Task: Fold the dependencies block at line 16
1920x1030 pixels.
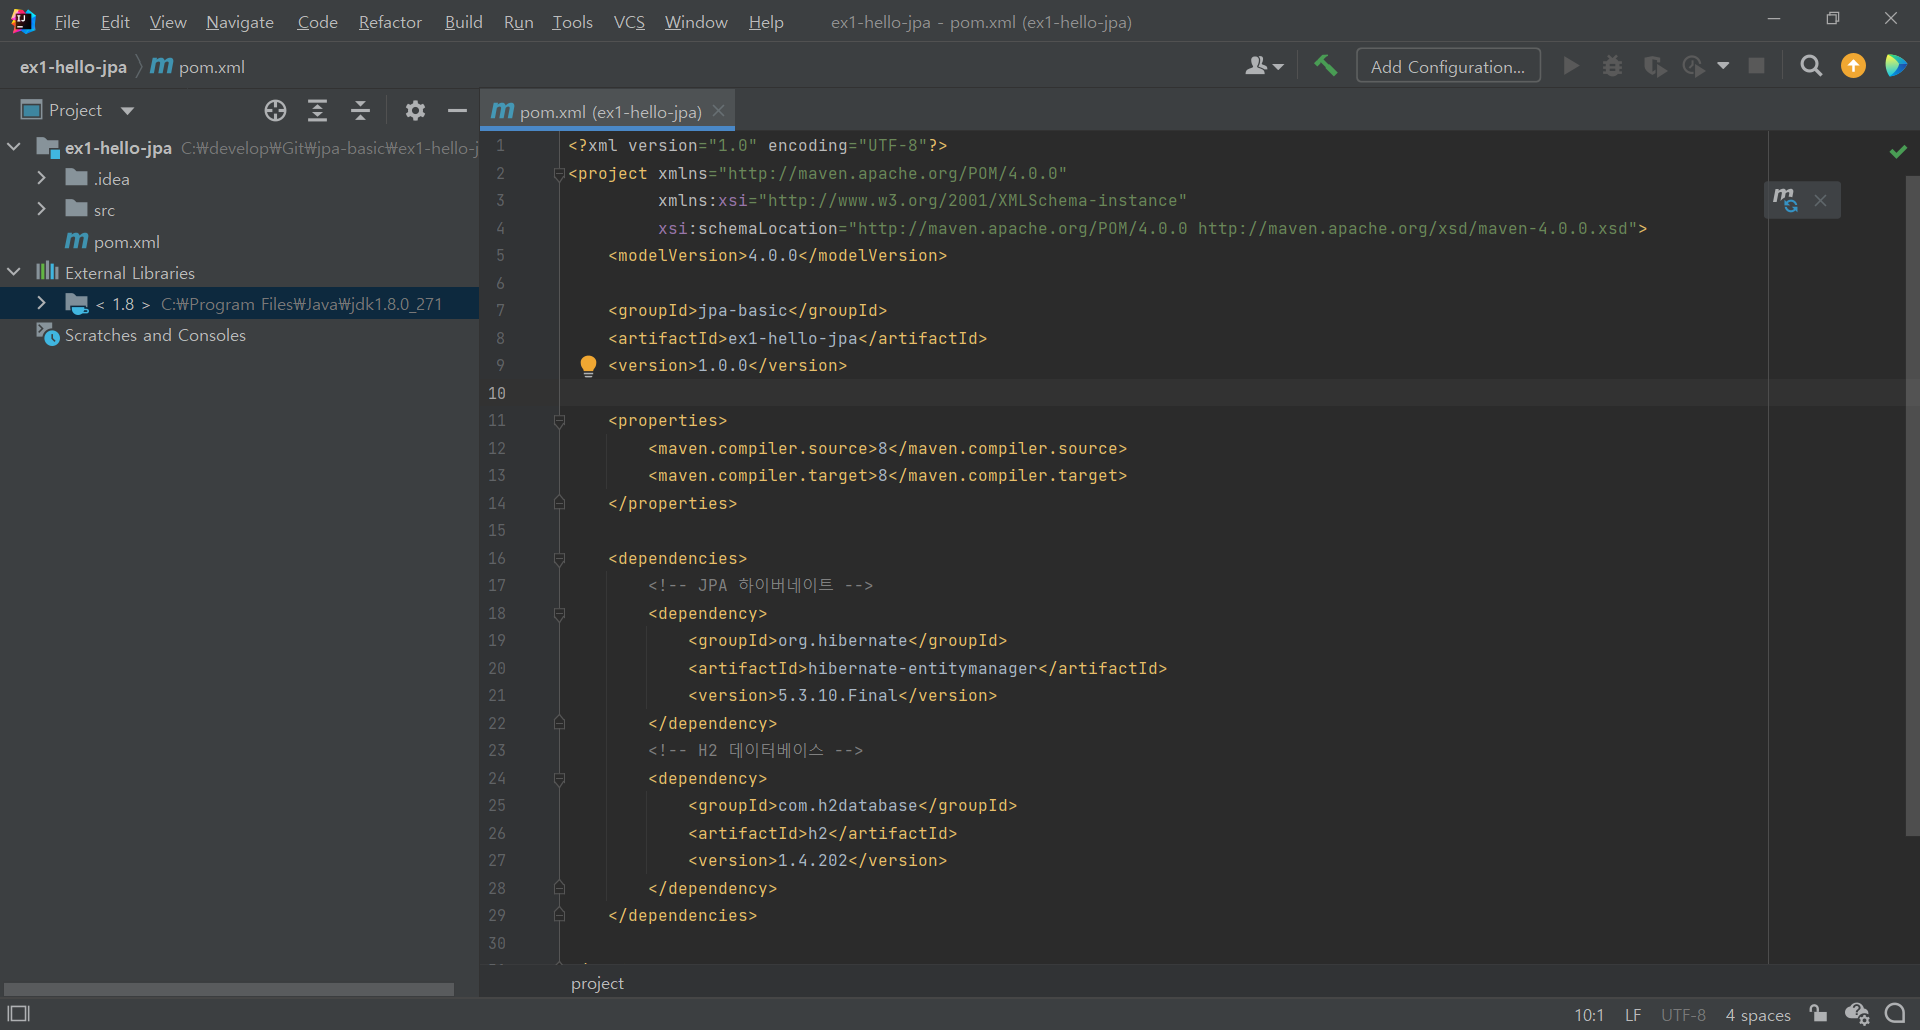Action: [559, 559]
